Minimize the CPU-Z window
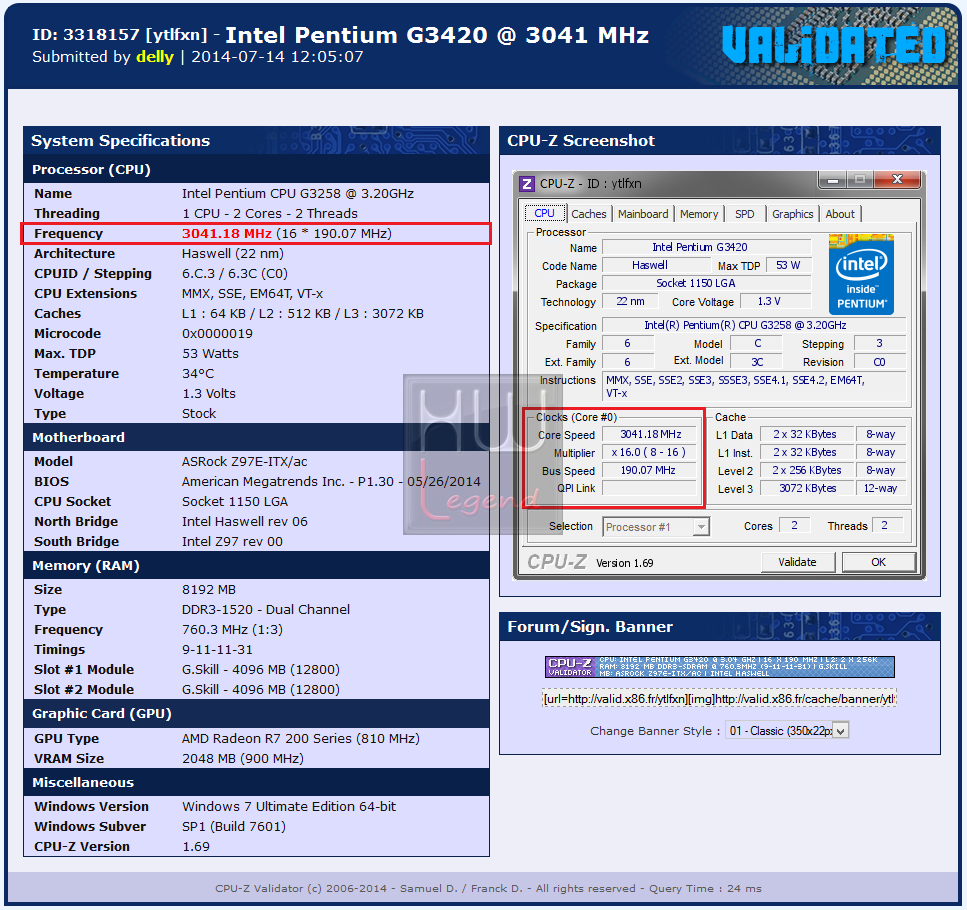Image resolution: width=967 pixels, height=910 pixels. (x=833, y=180)
